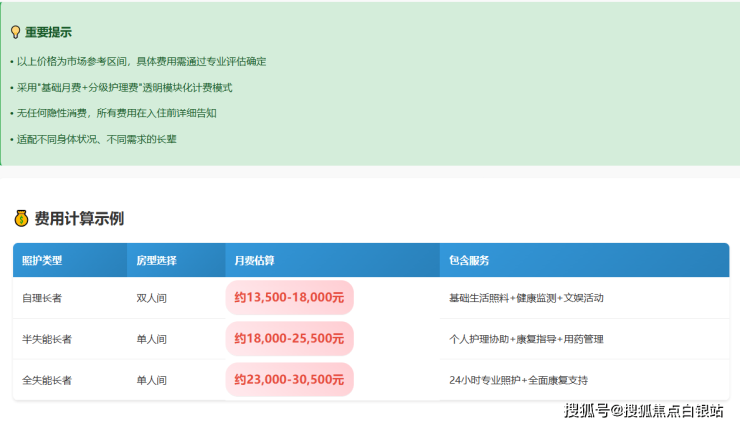Viewport: 740px width, 426px height.
Task: Click the lightbulb icon beside 重要提示
Action: coord(15,32)
